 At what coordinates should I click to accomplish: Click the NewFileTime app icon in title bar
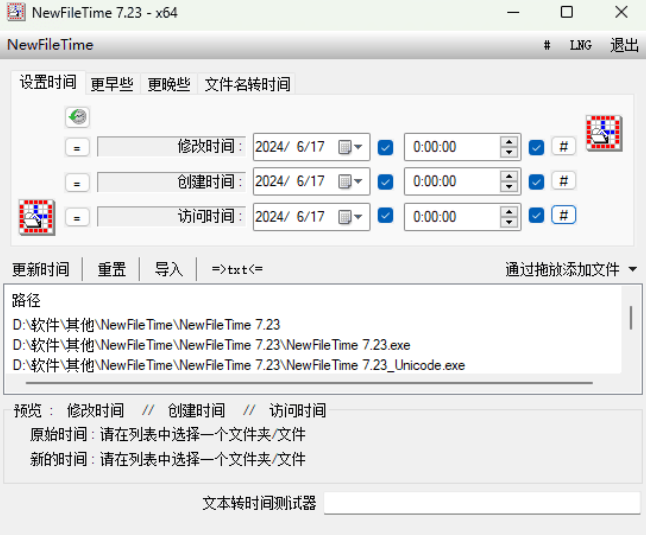coord(16,12)
